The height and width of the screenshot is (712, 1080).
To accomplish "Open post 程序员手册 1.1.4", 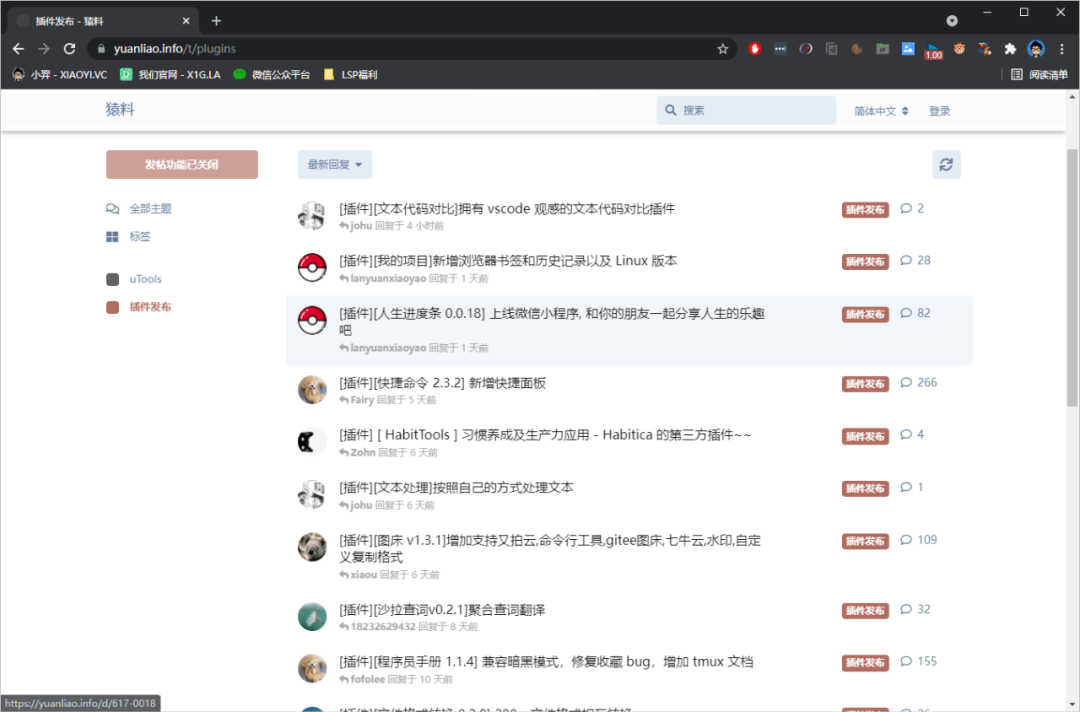I will click(x=546, y=662).
